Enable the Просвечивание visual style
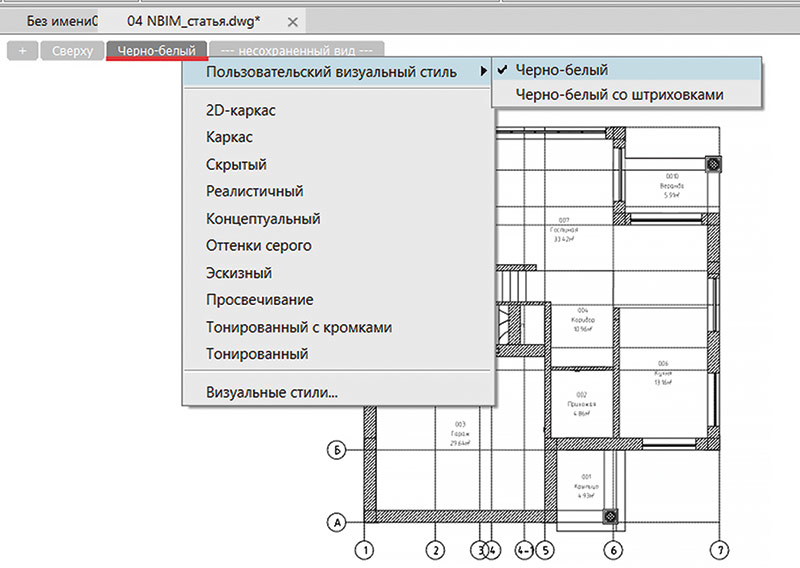 click(259, 299)
